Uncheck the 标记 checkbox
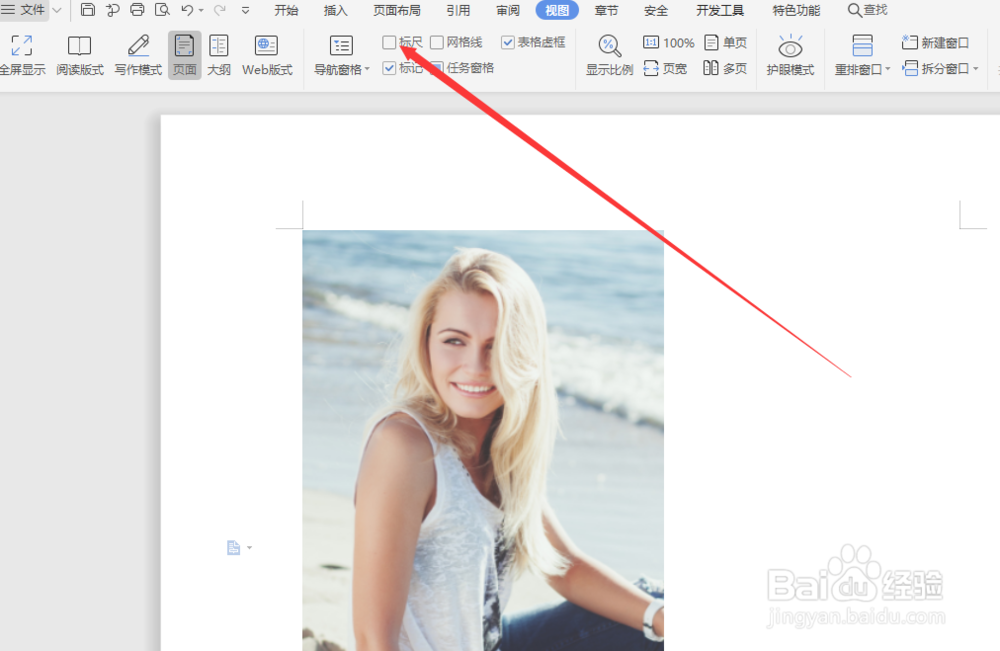Image resolution: width=1000 pixels, height=651 pixels. click(x=389, y=68)
